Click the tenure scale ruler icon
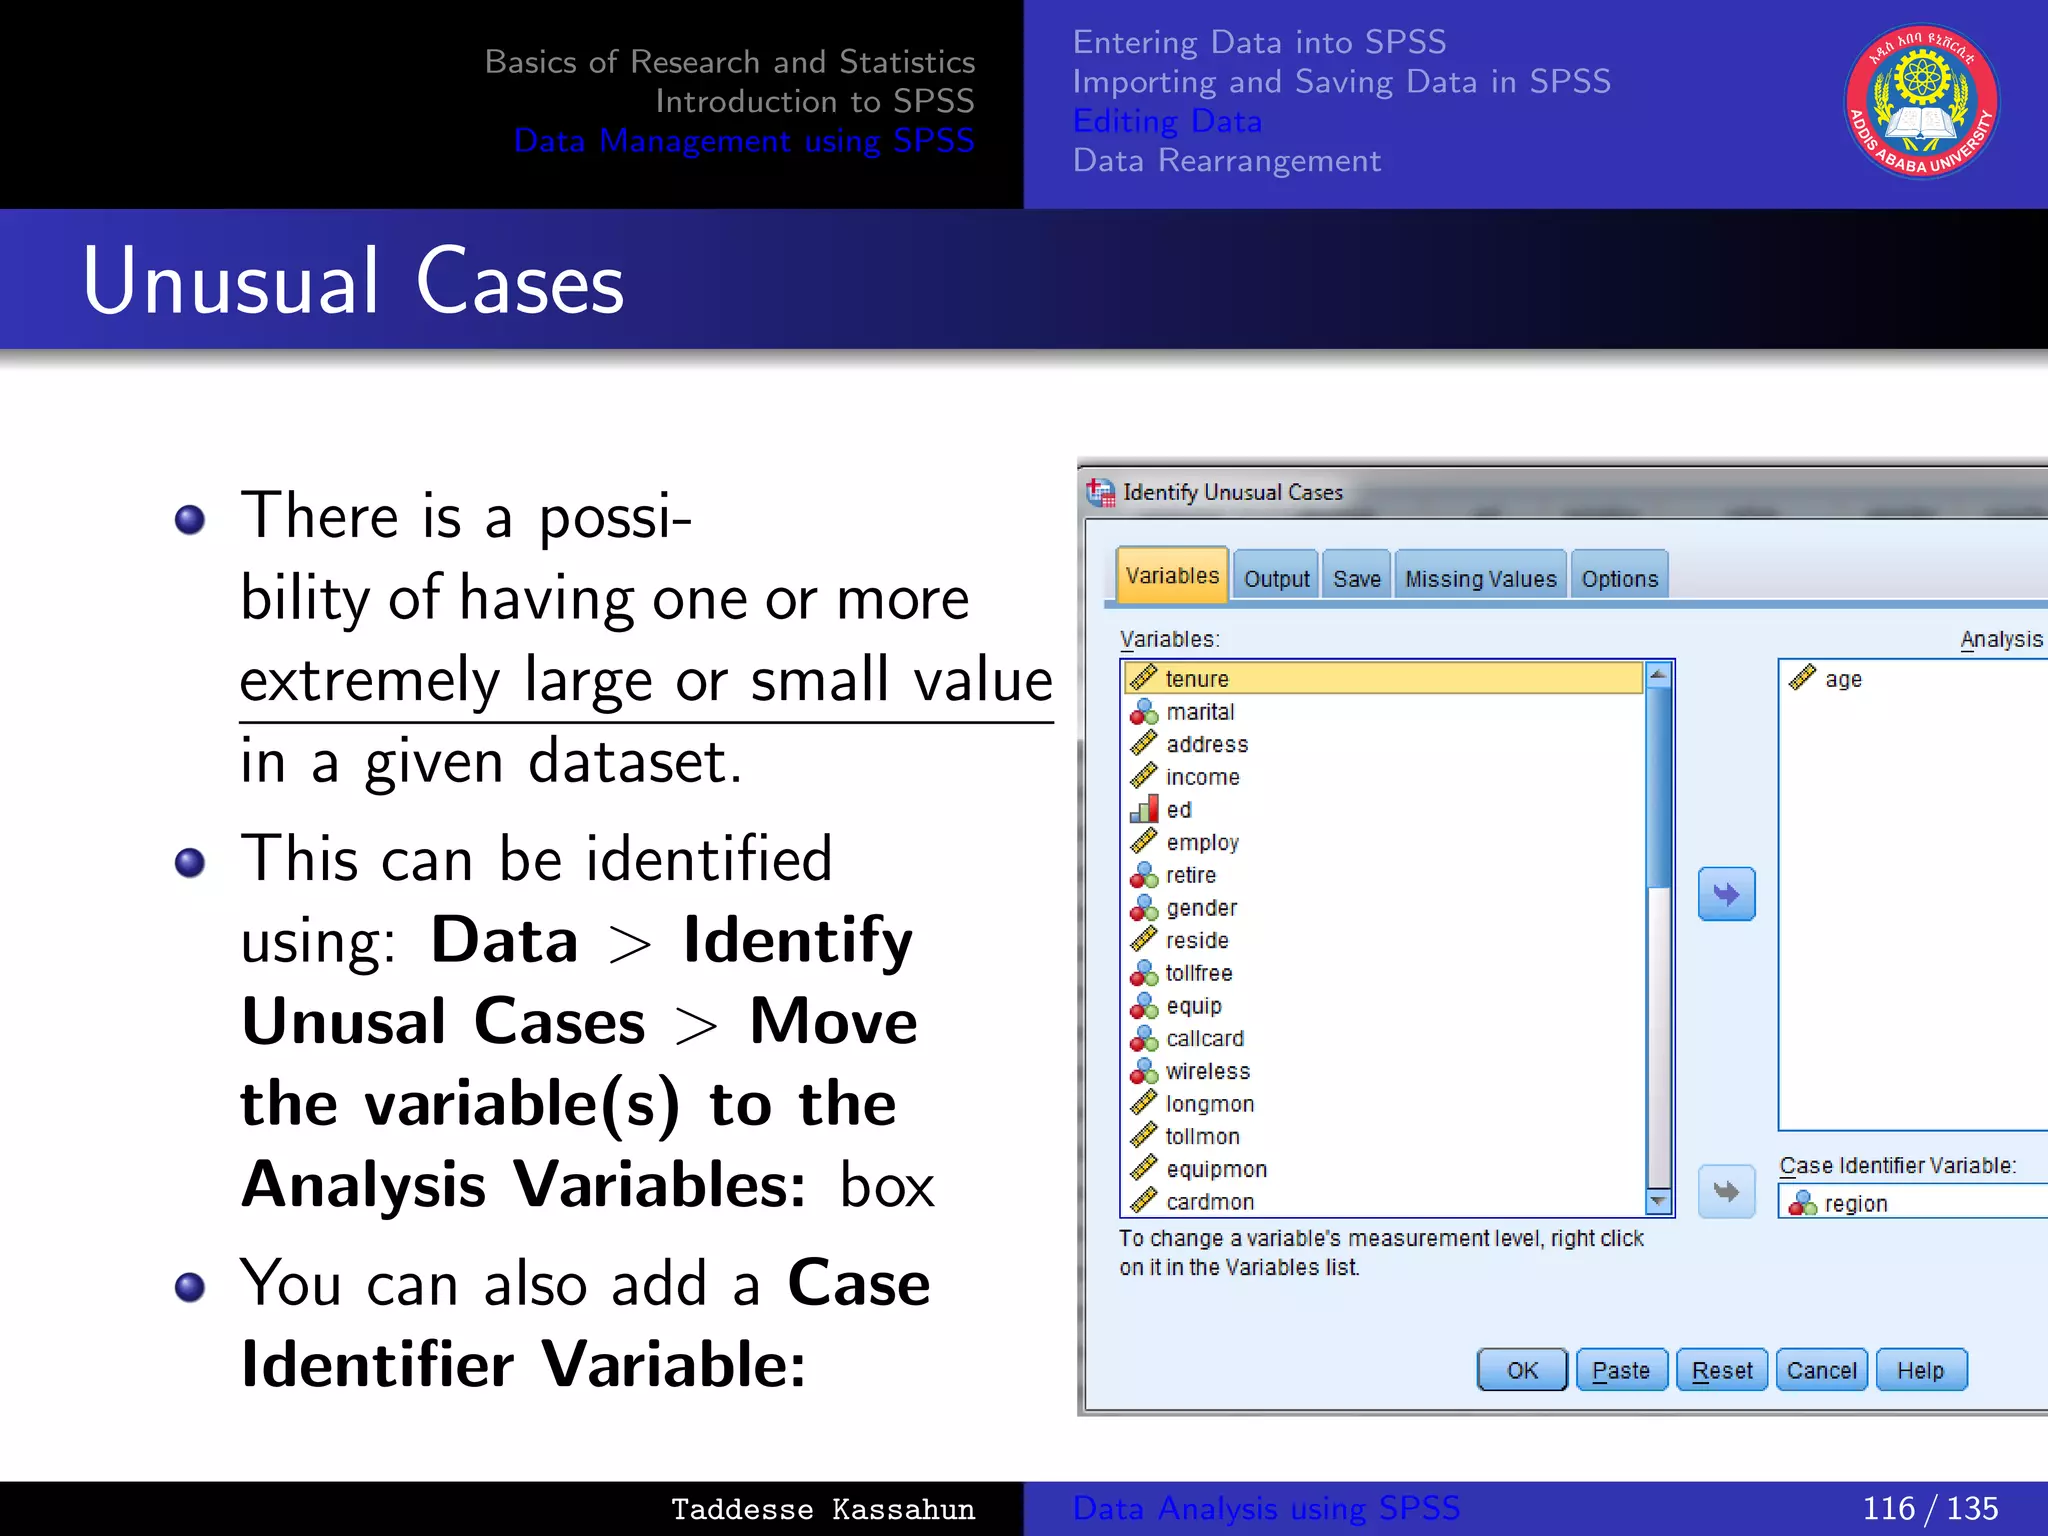2048x1536 pixels. point(1143,678)
